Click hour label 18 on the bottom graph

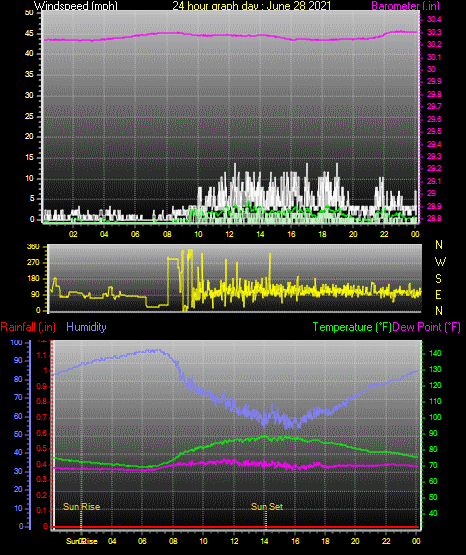(x=325, y=541)
